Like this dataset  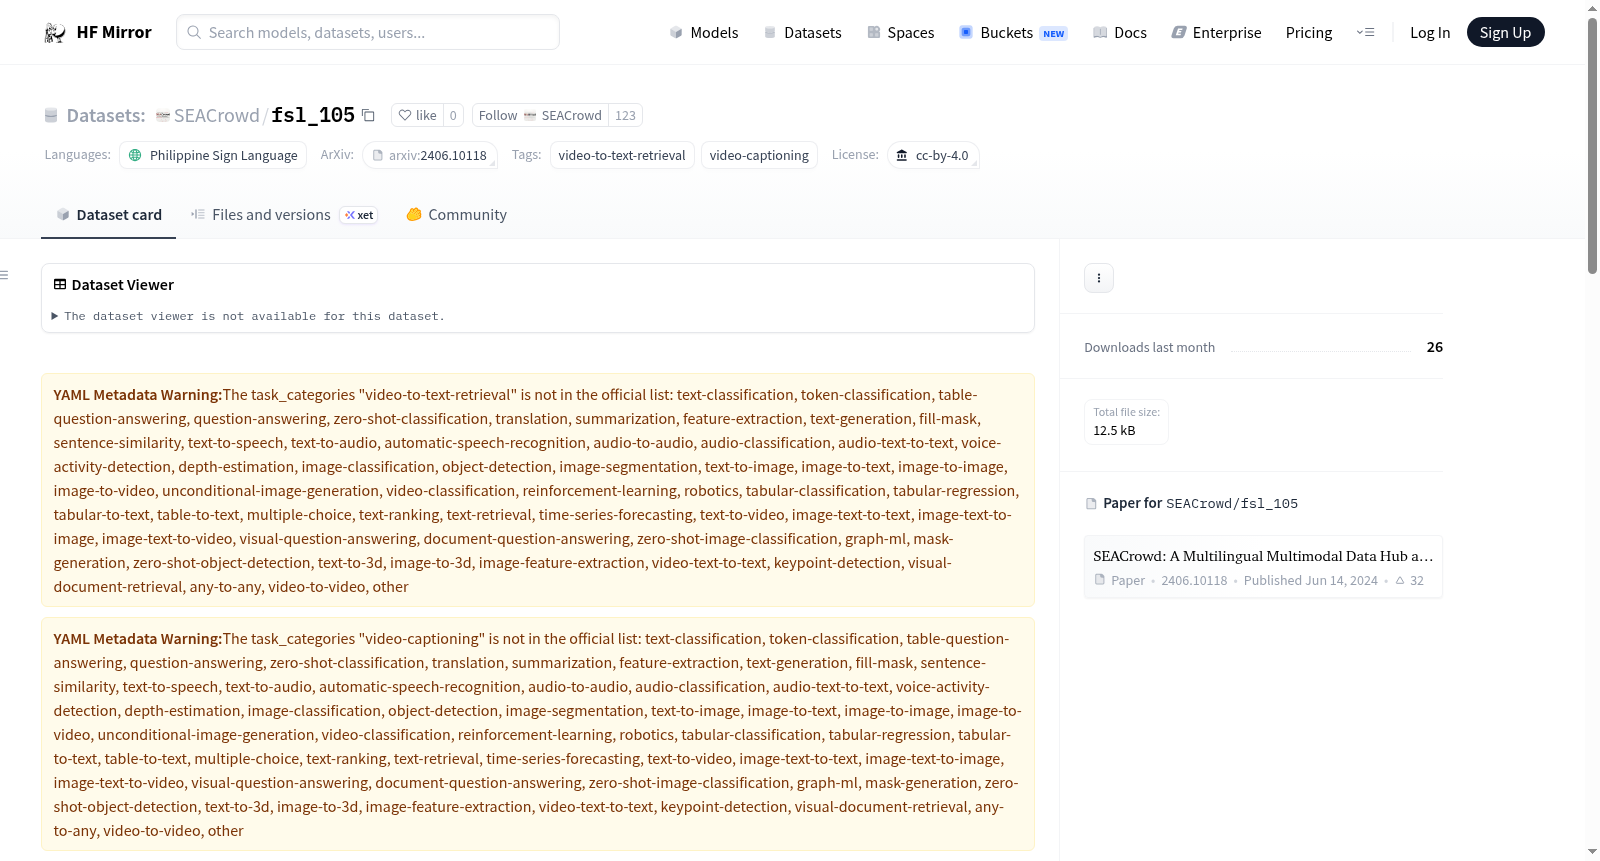click(417, 115)
